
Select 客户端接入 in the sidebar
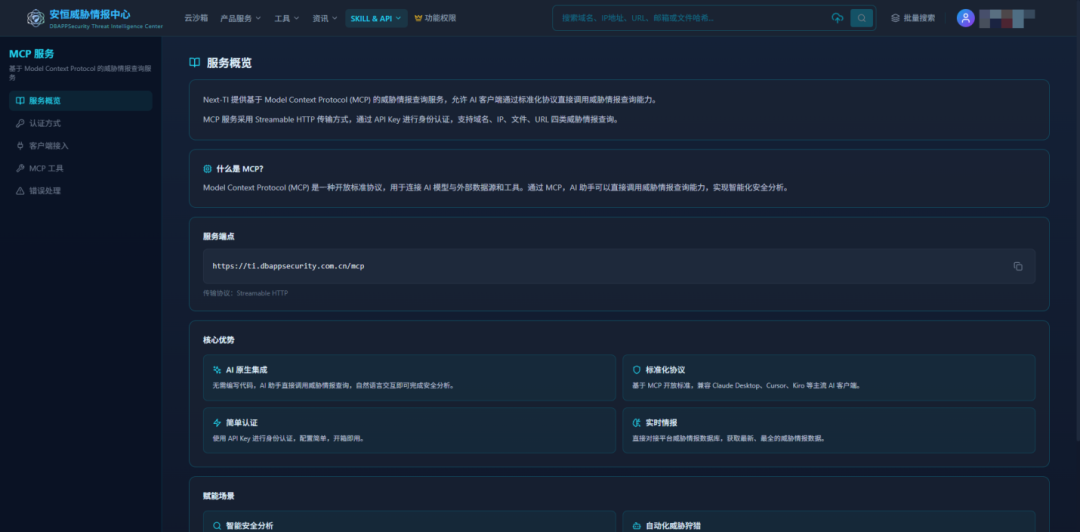[x=81, y=146]
